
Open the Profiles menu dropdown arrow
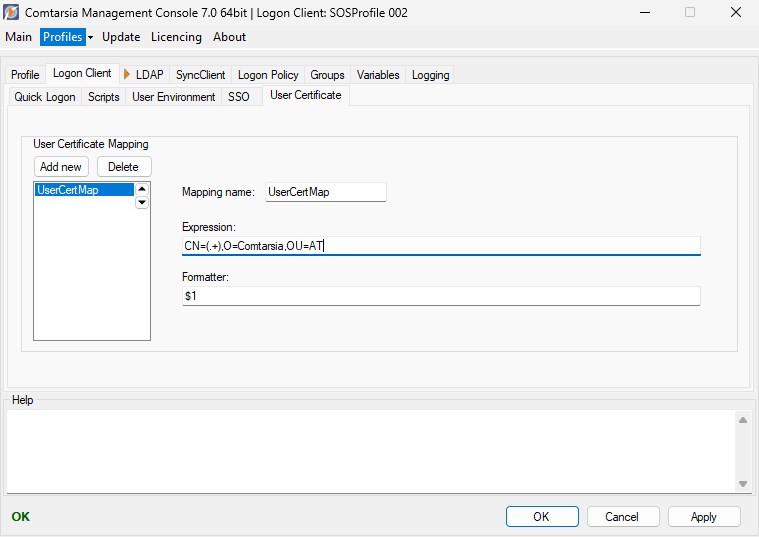pyautogui.click(x=90, y=37)
